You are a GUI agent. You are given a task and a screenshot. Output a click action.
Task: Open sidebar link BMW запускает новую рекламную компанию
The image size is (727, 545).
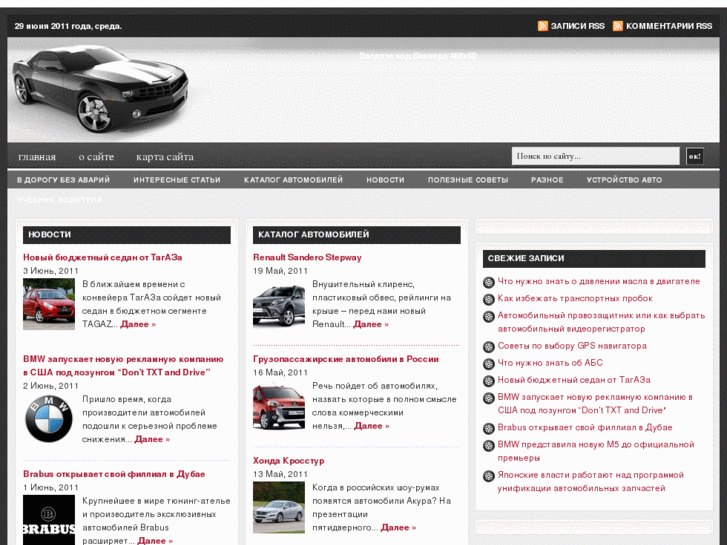pyautogui.click(x=595, y=404)
